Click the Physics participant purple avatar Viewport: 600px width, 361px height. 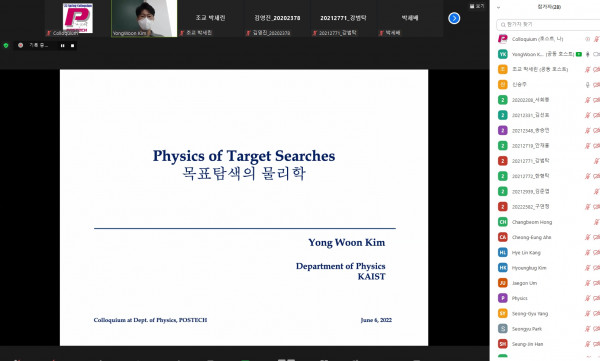(x=502, y=298)
